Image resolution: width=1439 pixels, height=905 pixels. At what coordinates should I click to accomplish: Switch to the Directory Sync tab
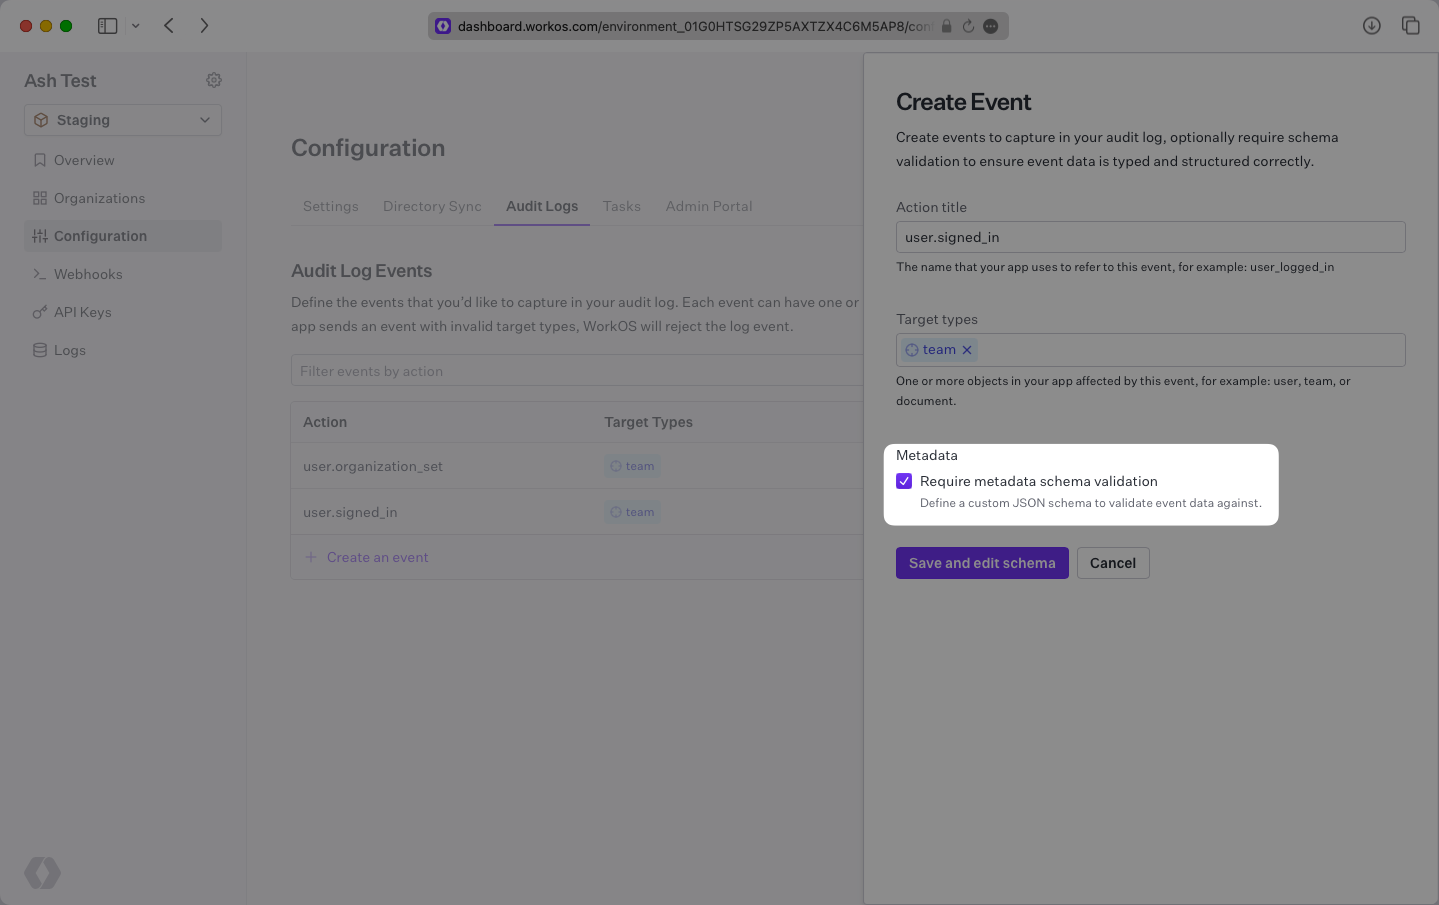[x=431, y=206]
